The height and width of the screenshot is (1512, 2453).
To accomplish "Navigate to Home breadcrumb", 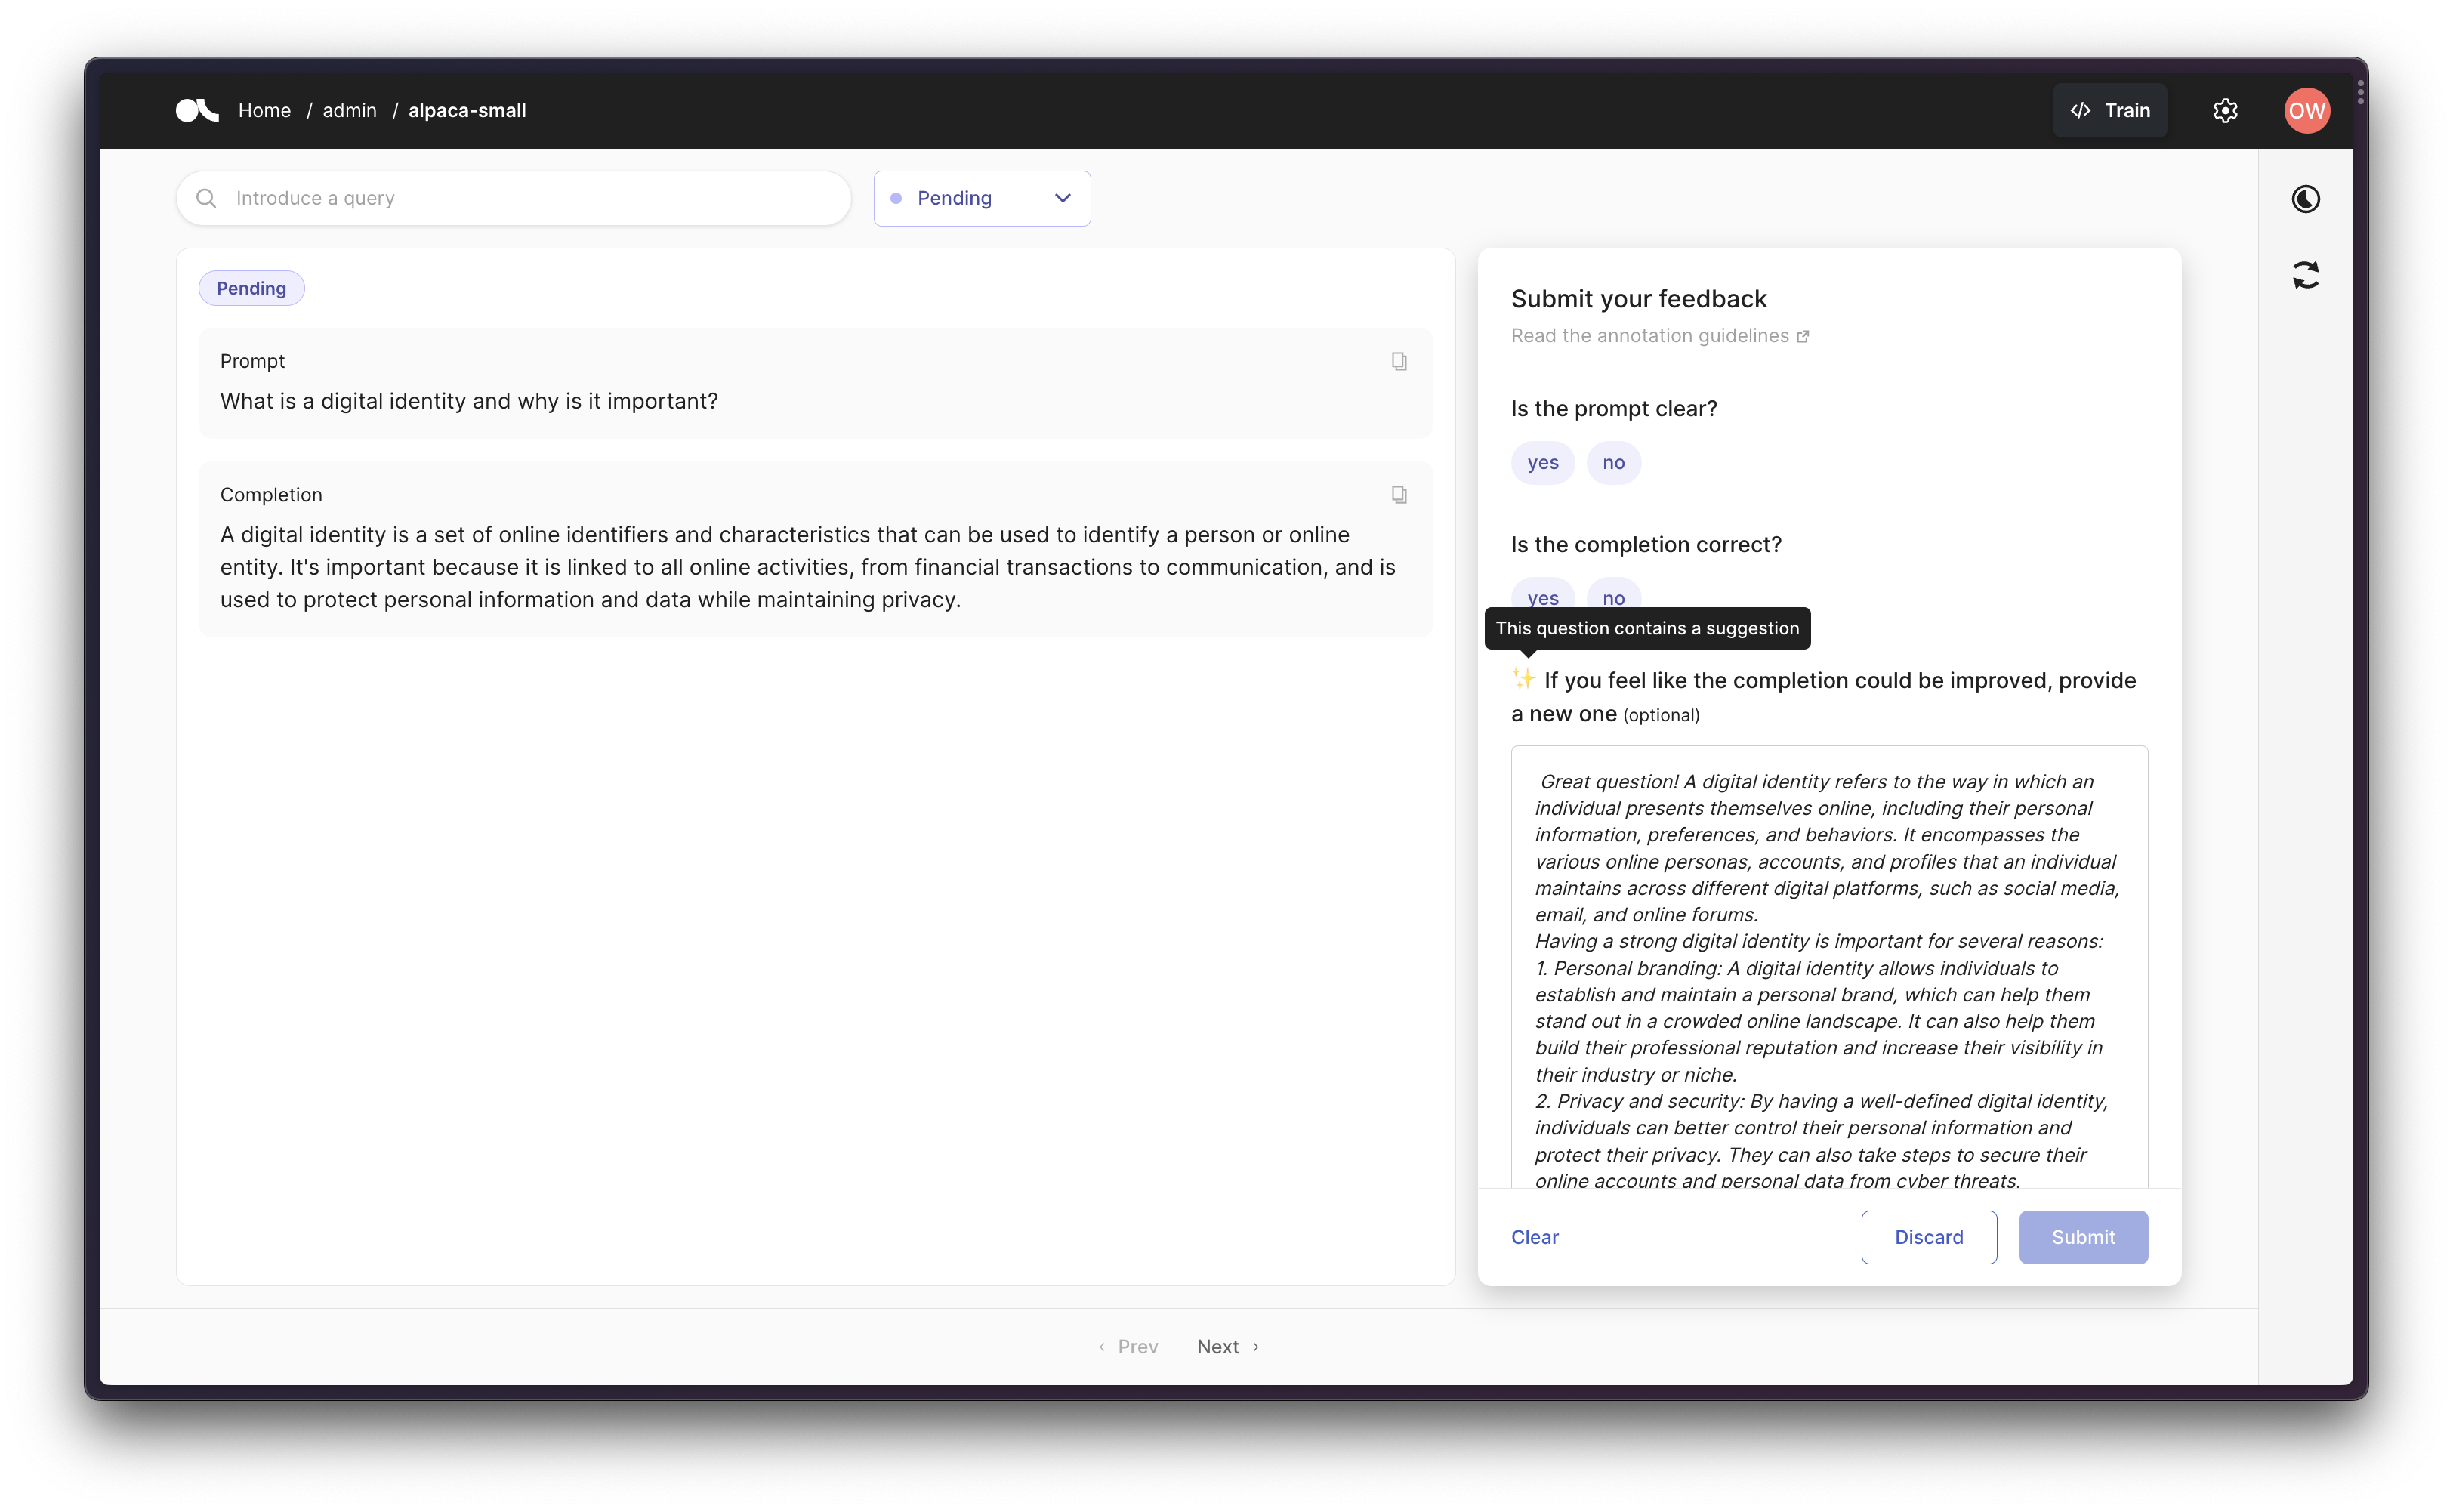I will point(264,110).
